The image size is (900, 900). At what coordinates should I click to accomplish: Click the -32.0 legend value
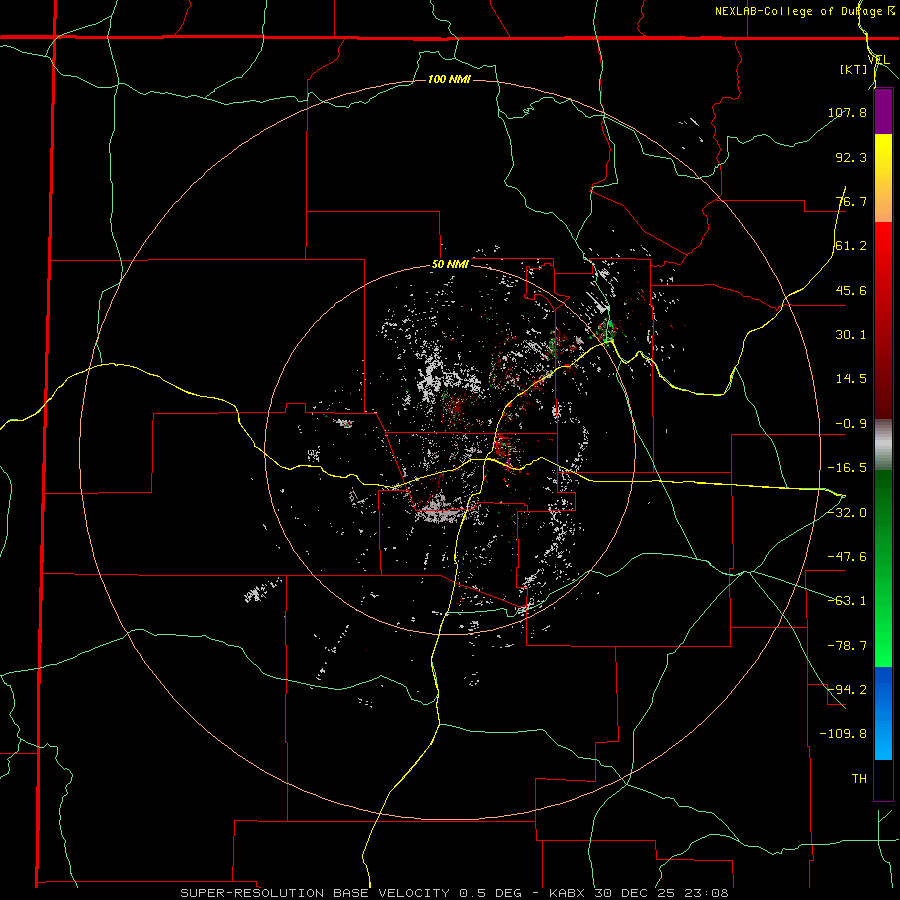coord(847,513)
